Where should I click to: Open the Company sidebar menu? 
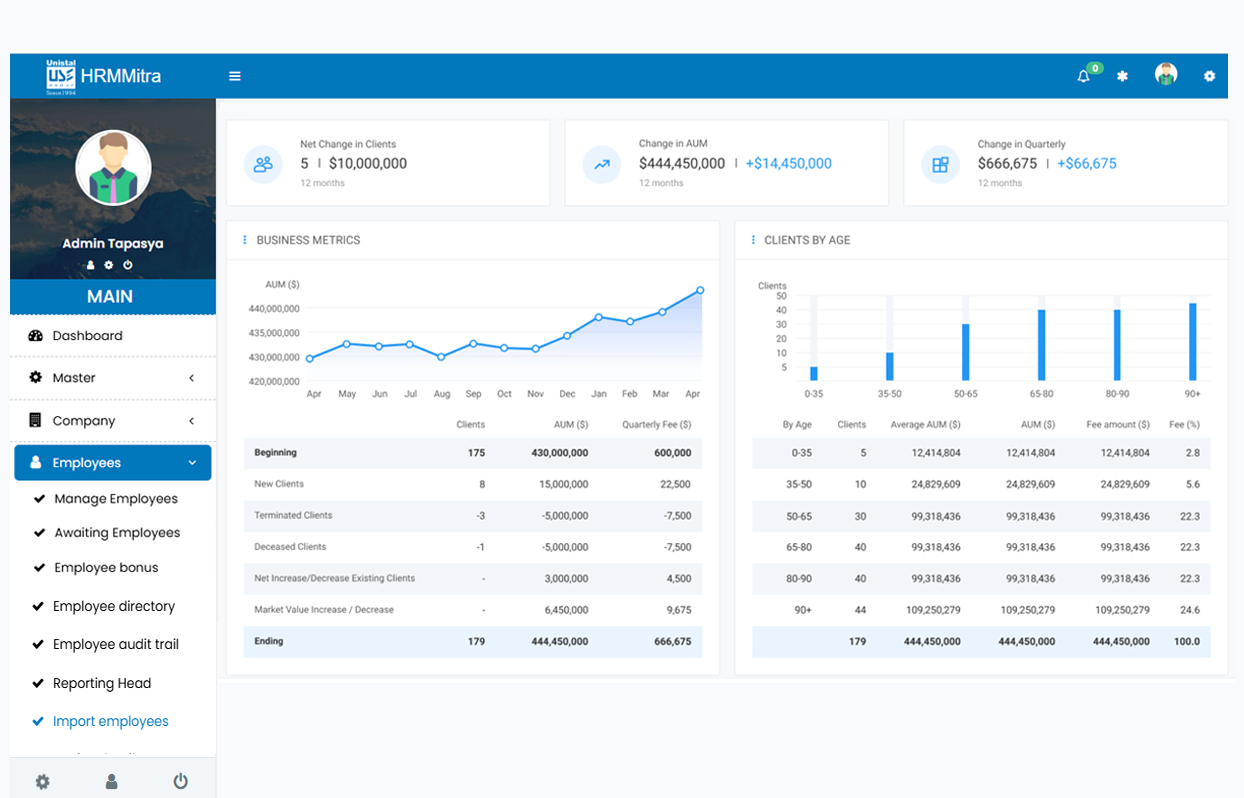click(x=113, y=421)
